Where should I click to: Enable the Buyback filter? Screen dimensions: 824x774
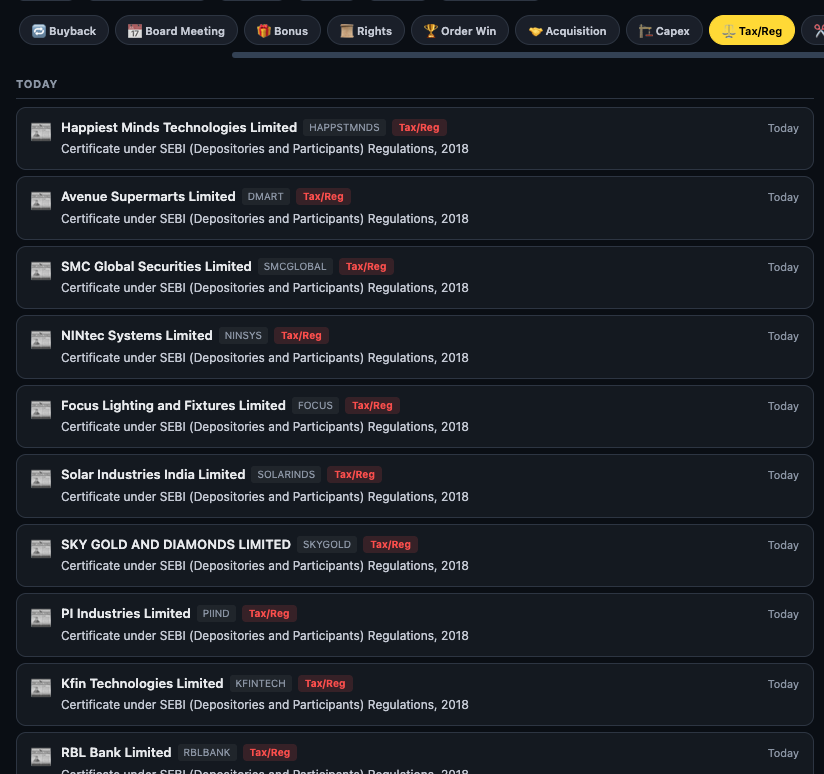pos(63,30)
